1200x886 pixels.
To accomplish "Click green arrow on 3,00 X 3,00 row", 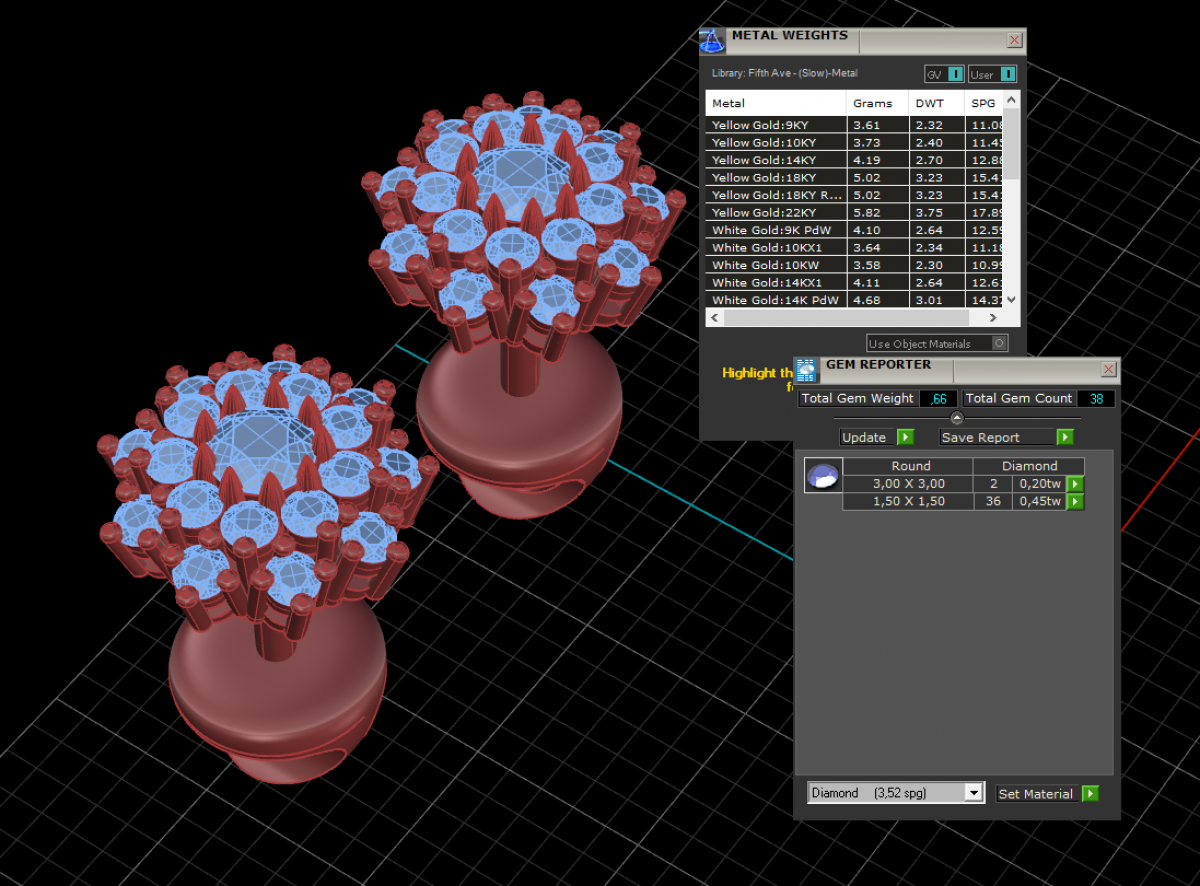I will pos(1075,484).
